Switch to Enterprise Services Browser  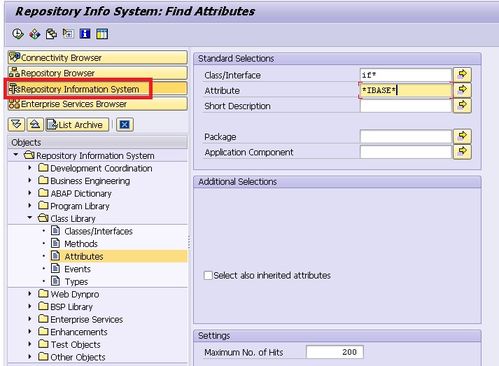[x=98, y=104]
